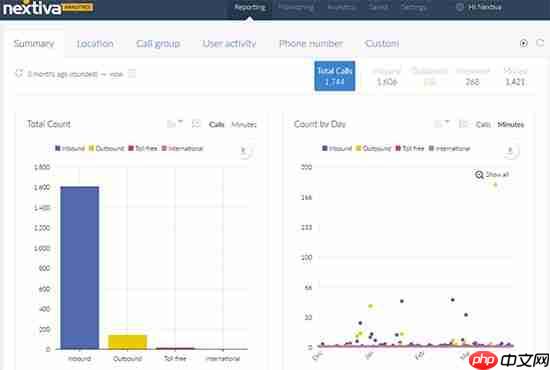The width and height of the screenshot is (550, 370).
Task: Toggle Toll free legend in Total Count chart
Action: pyautogui.click(x=143, y=148)
